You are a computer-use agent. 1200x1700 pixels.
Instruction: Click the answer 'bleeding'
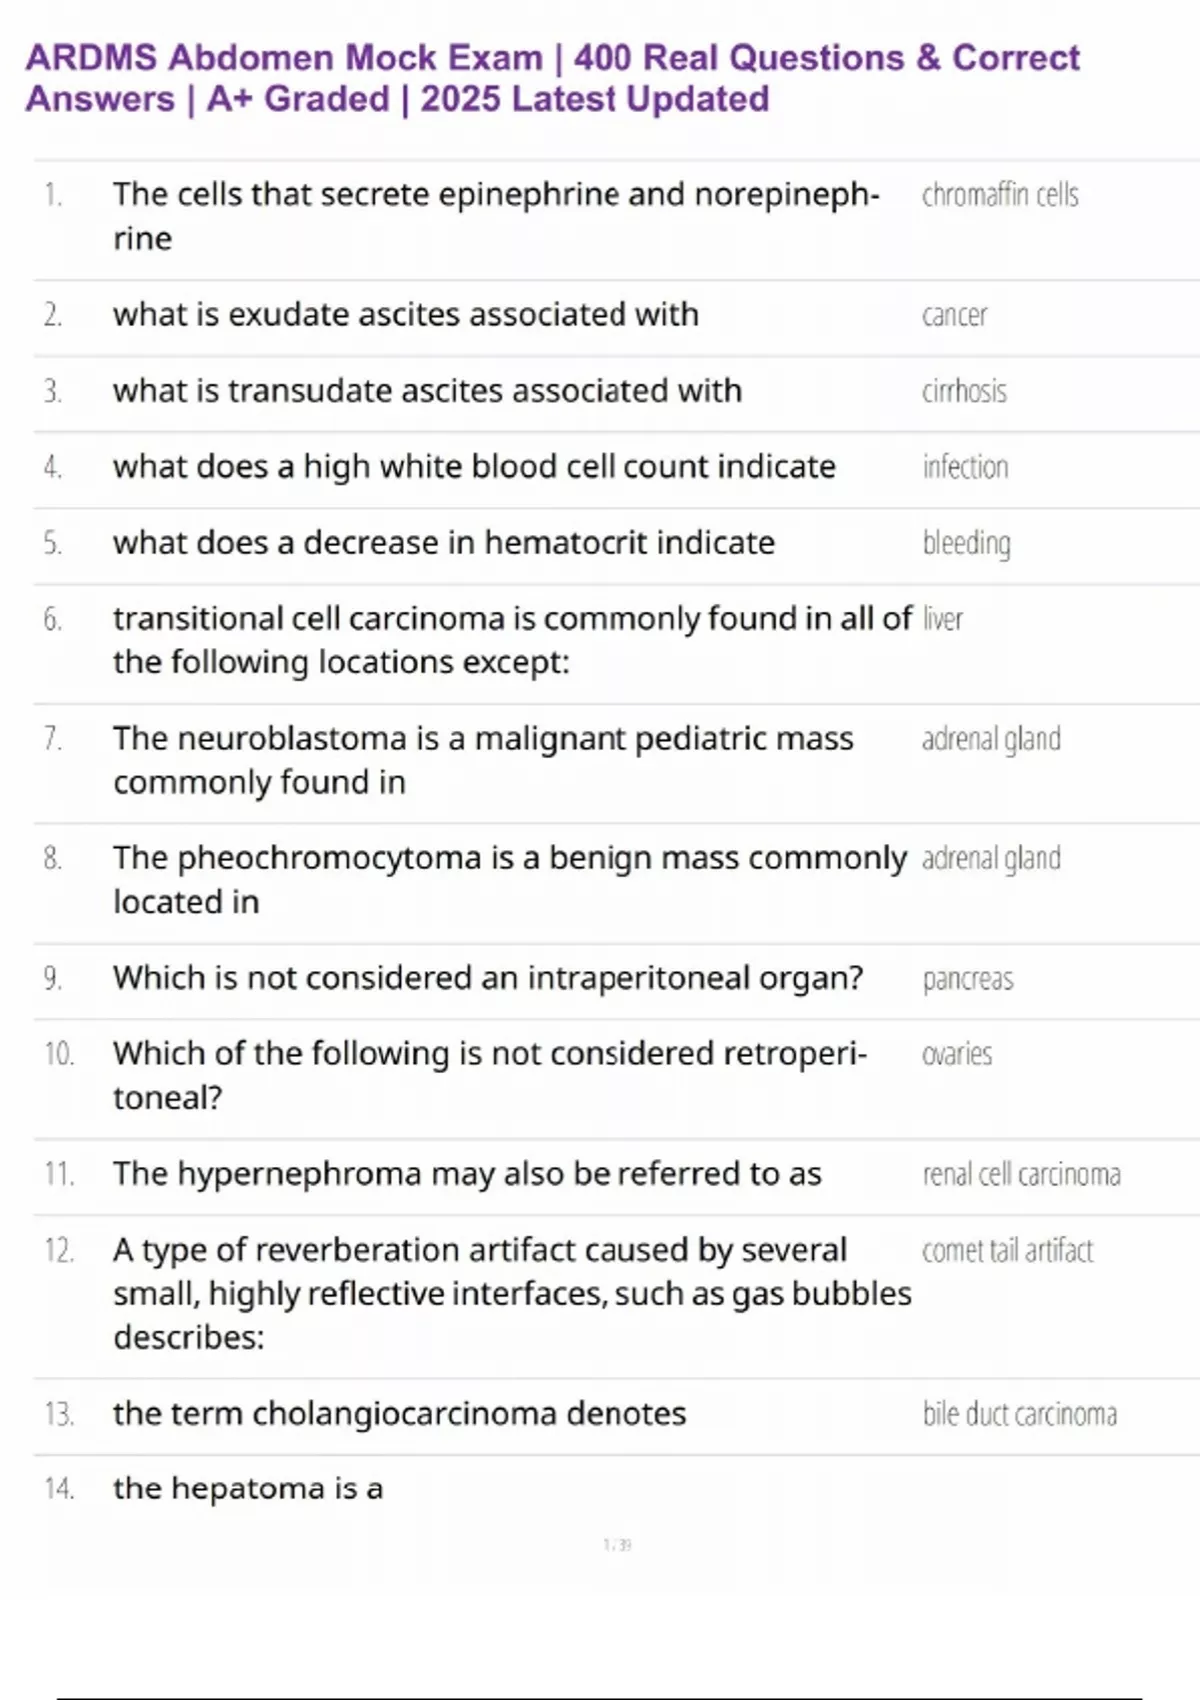point(966,543)
